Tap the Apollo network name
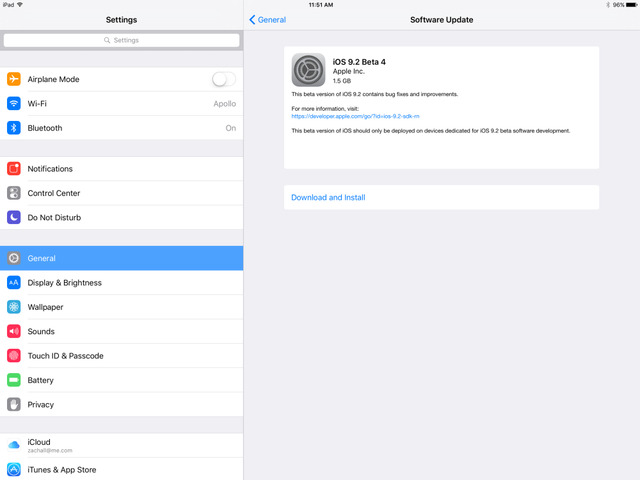Screen dimensions: 640x480 click(x=224, y=104)
